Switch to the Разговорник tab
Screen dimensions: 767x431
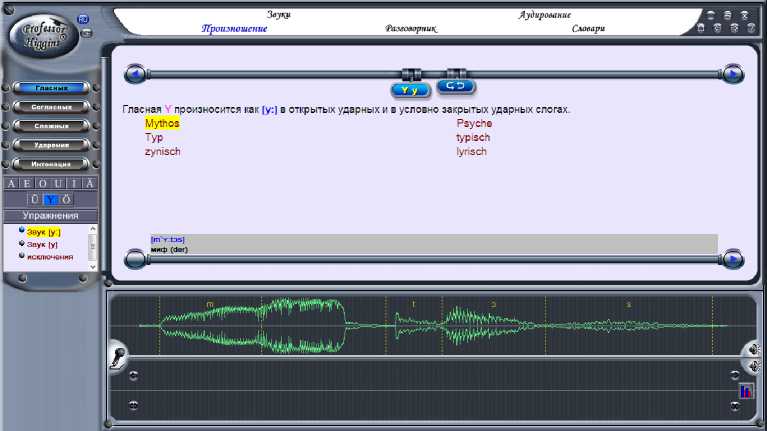point(411,29)
